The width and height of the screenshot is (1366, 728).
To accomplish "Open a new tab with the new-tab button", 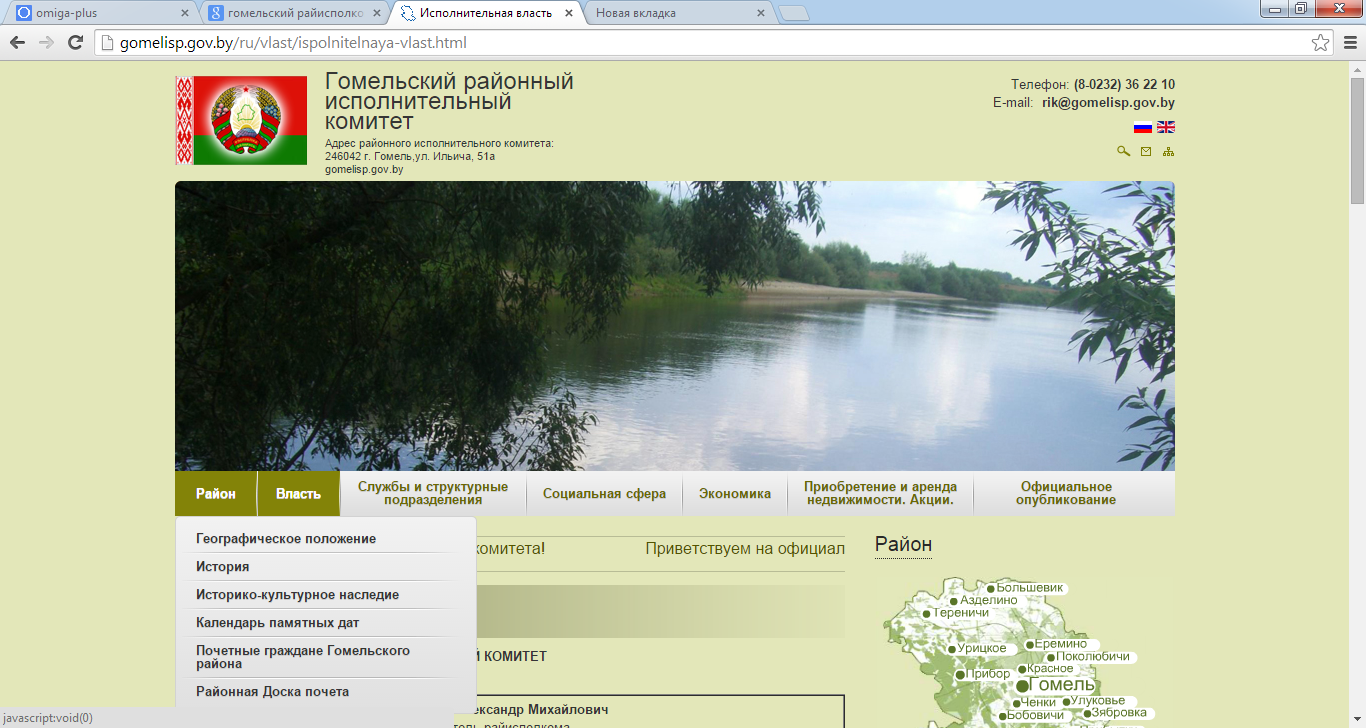I will 794,14.
